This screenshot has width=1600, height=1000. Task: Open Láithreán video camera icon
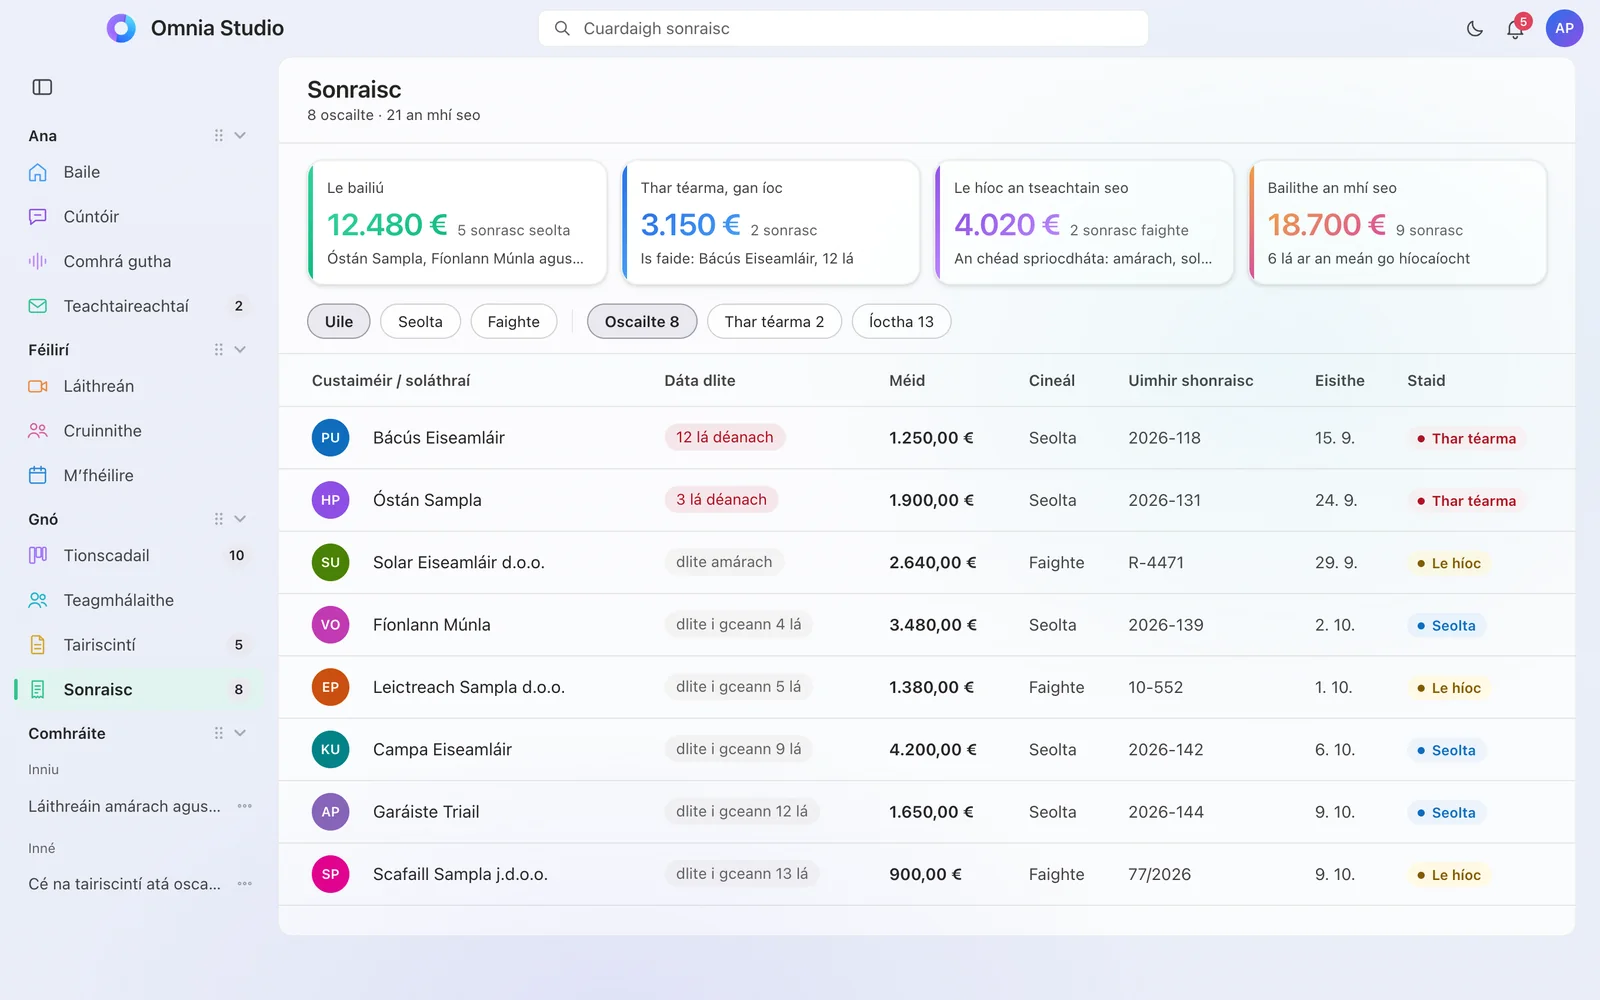[38, 386]
